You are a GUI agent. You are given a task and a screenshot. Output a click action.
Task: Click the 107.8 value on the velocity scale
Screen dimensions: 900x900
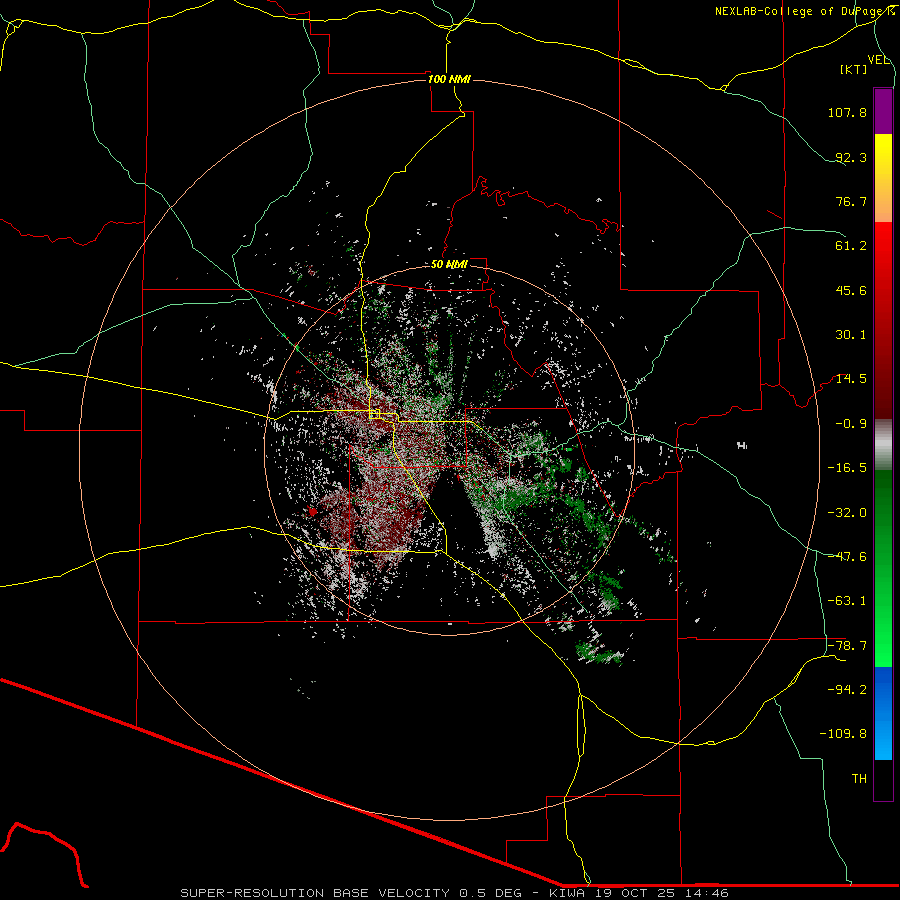tap(847, 112)
